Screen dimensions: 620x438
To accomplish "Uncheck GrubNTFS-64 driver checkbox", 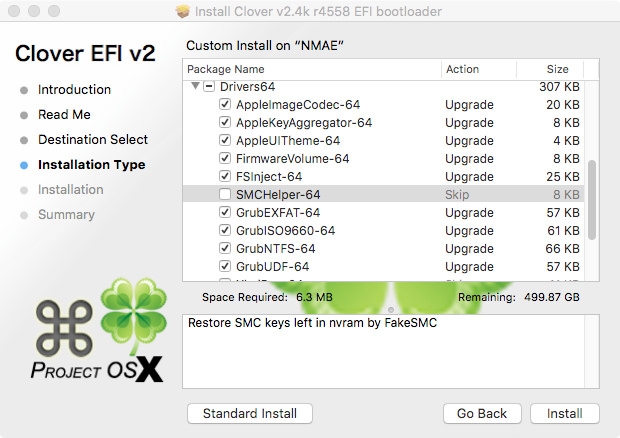I will click(x=225, y=248).
